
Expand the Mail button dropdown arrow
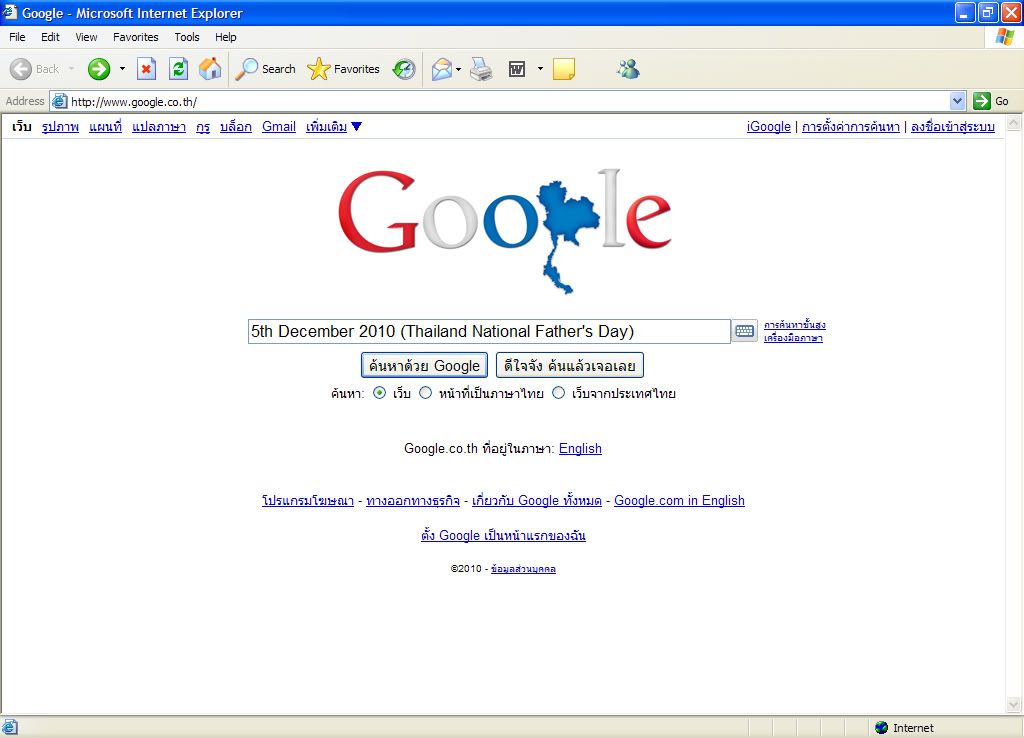[x=458, y=69]
